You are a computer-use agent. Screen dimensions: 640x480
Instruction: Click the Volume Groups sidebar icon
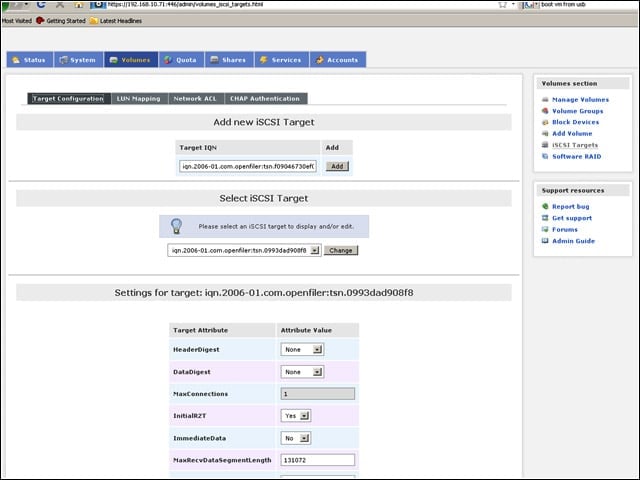[x=545, y=111]
